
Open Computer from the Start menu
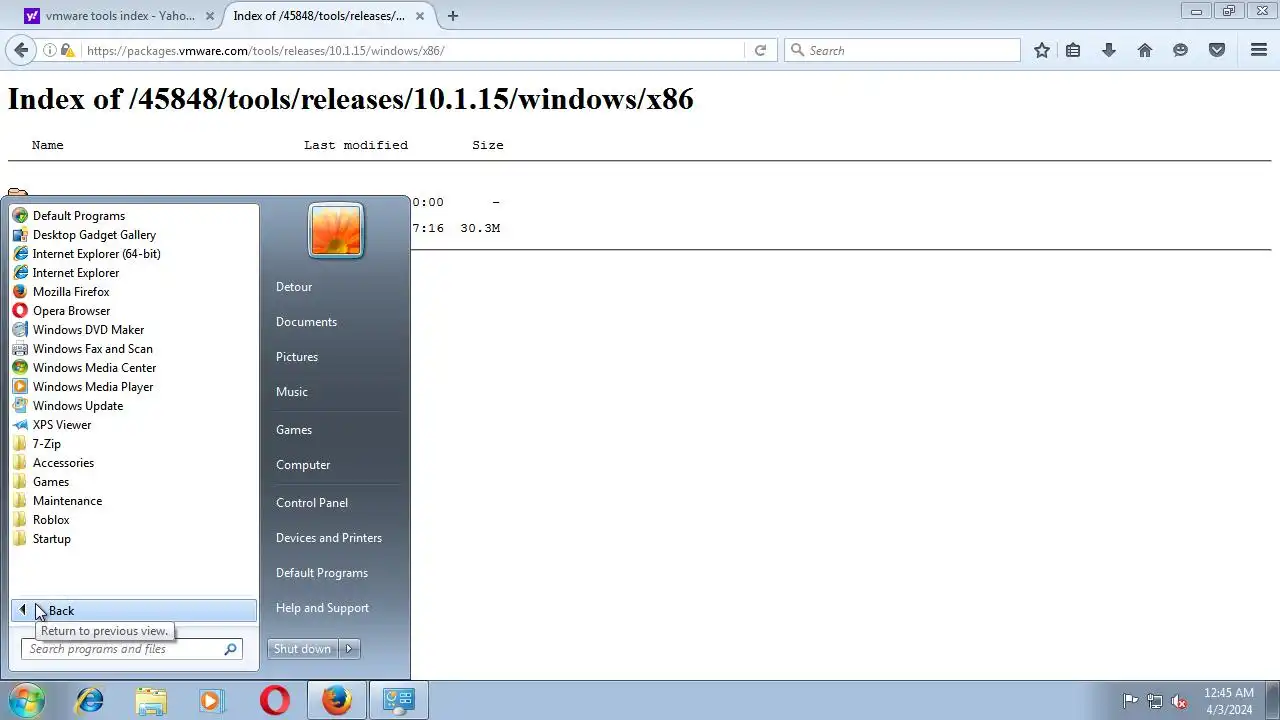click(303, 465)
